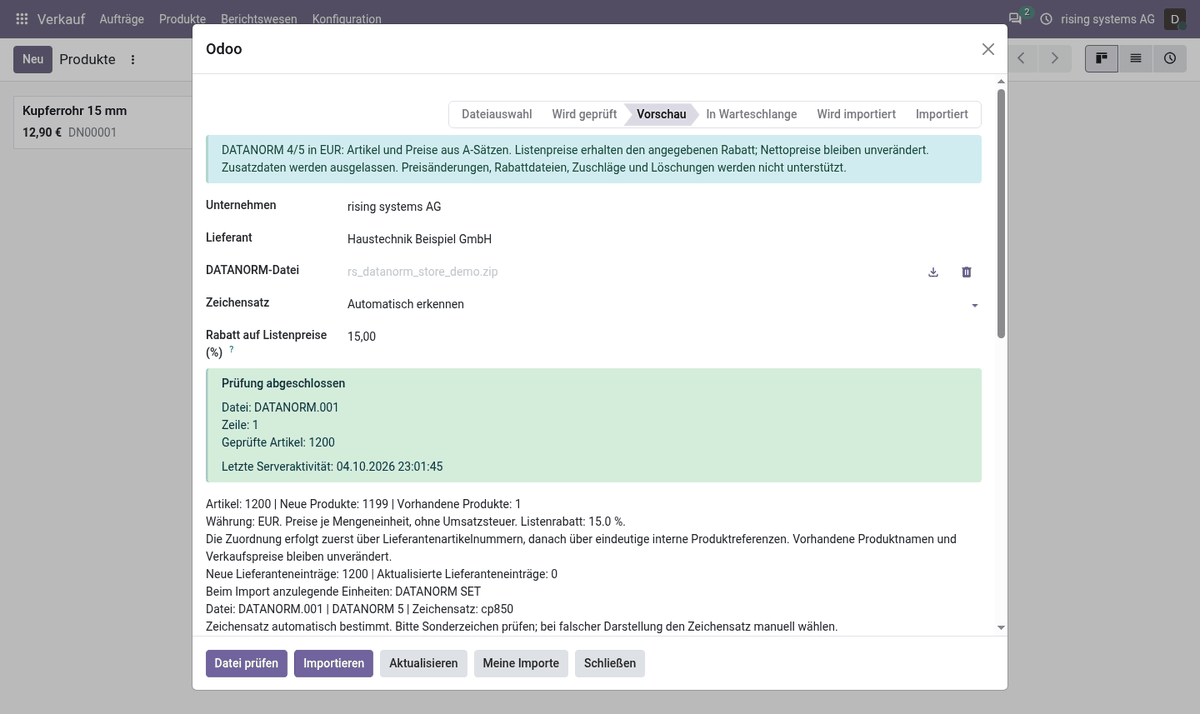The height and width of the screenshot is (714, 1200).
Task: Open the Produkte menu in navbar
Action: (182, 19)
